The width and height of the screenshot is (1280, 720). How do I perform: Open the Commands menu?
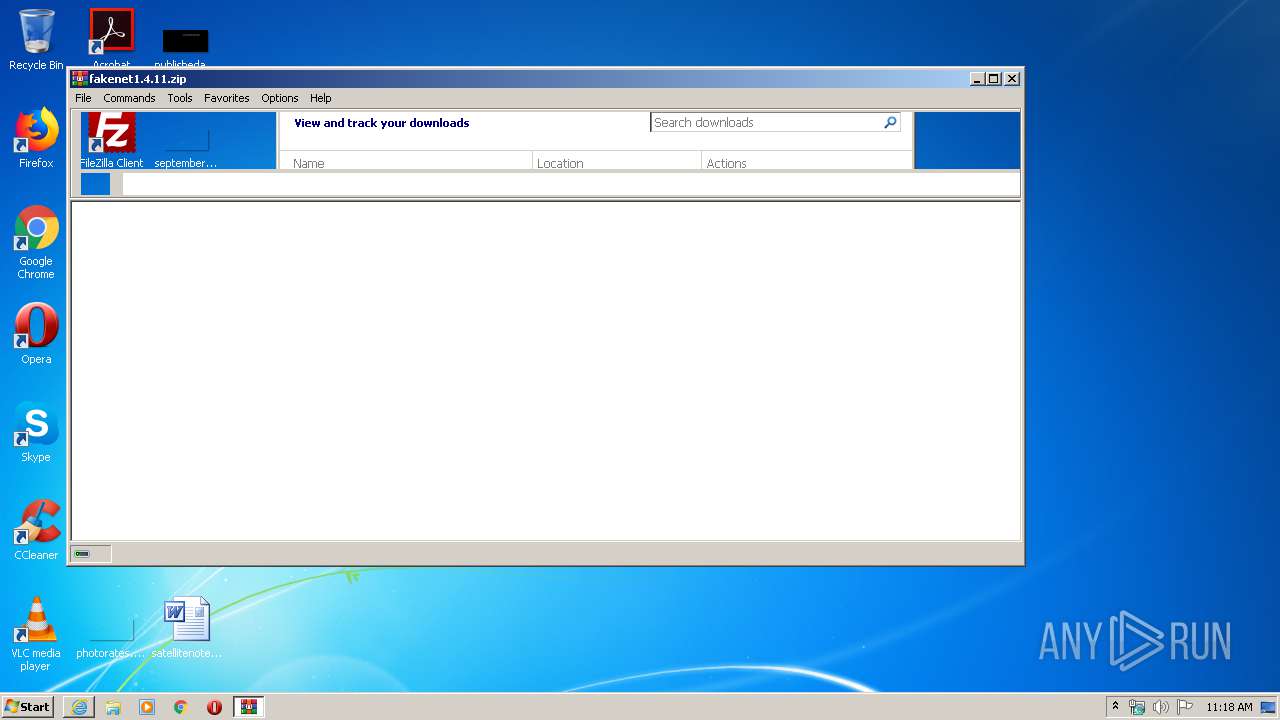point(129,98)
